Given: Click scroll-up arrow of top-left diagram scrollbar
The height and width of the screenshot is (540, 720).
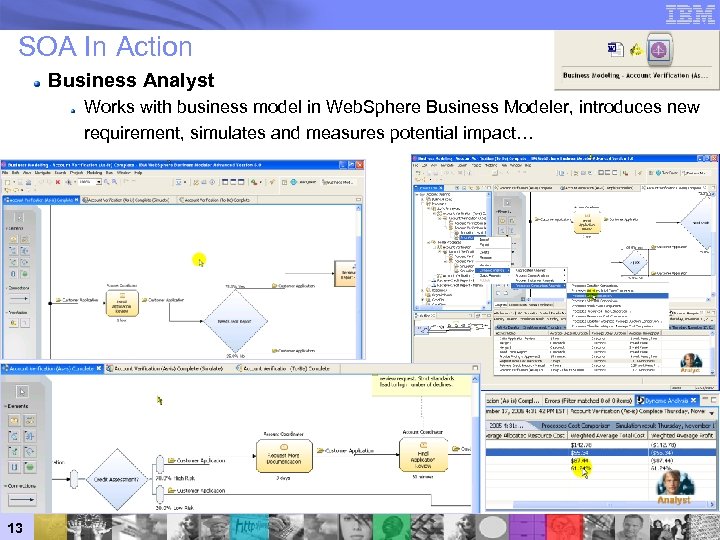Looking at the screenshot, I should point(358,208).
